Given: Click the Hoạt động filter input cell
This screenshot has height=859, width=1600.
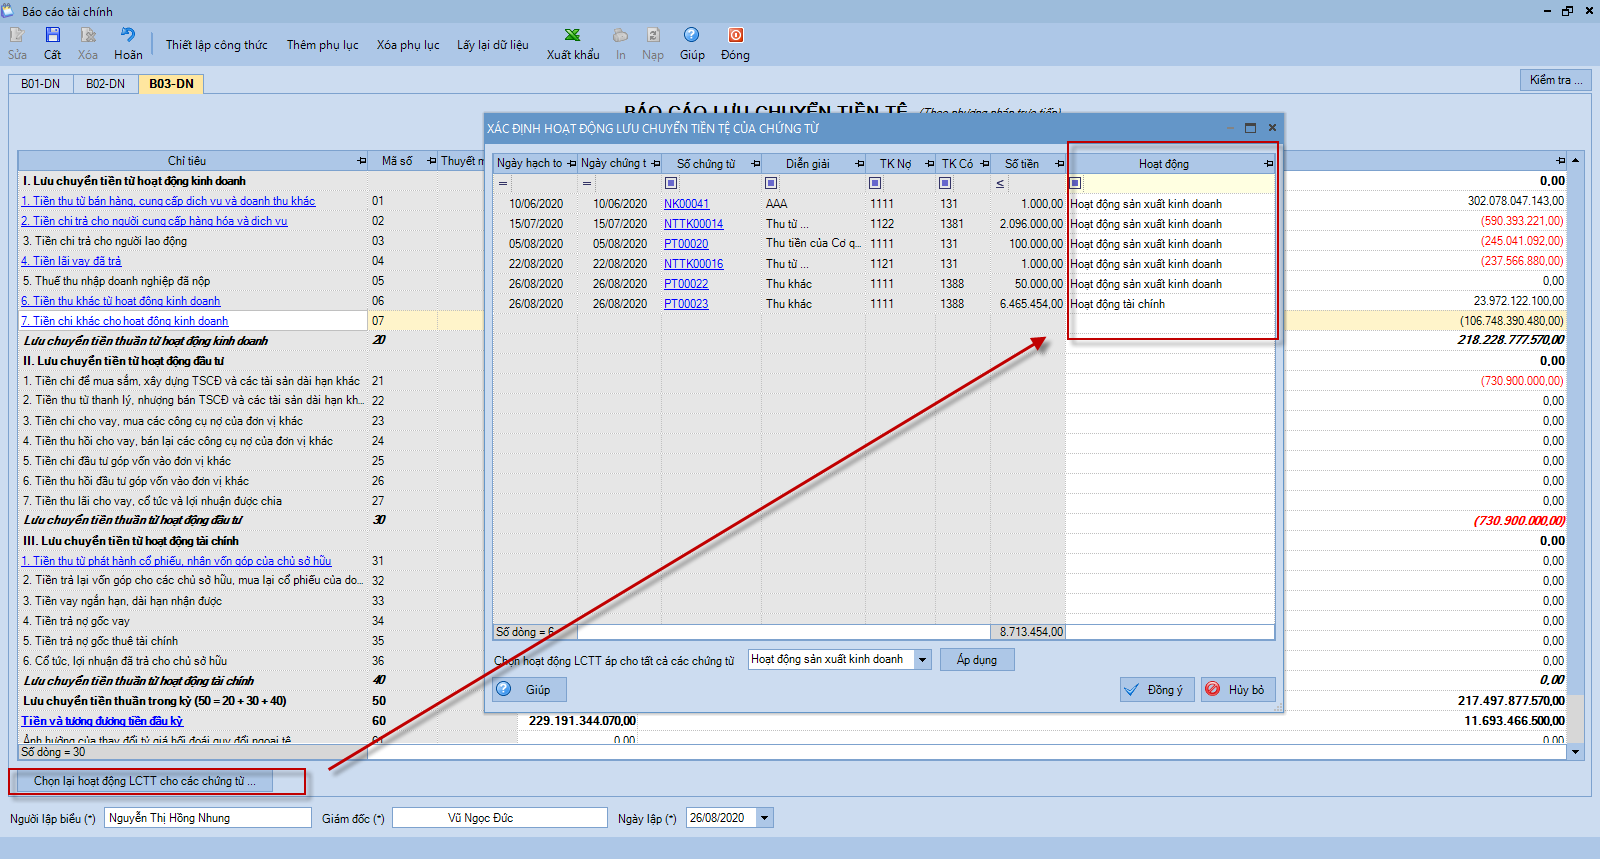Looking at the screenshot, I should point(1177,183).
